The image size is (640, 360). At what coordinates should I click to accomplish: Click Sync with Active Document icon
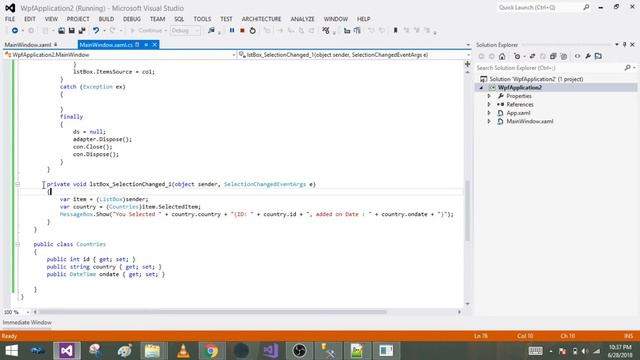[532, 56]
